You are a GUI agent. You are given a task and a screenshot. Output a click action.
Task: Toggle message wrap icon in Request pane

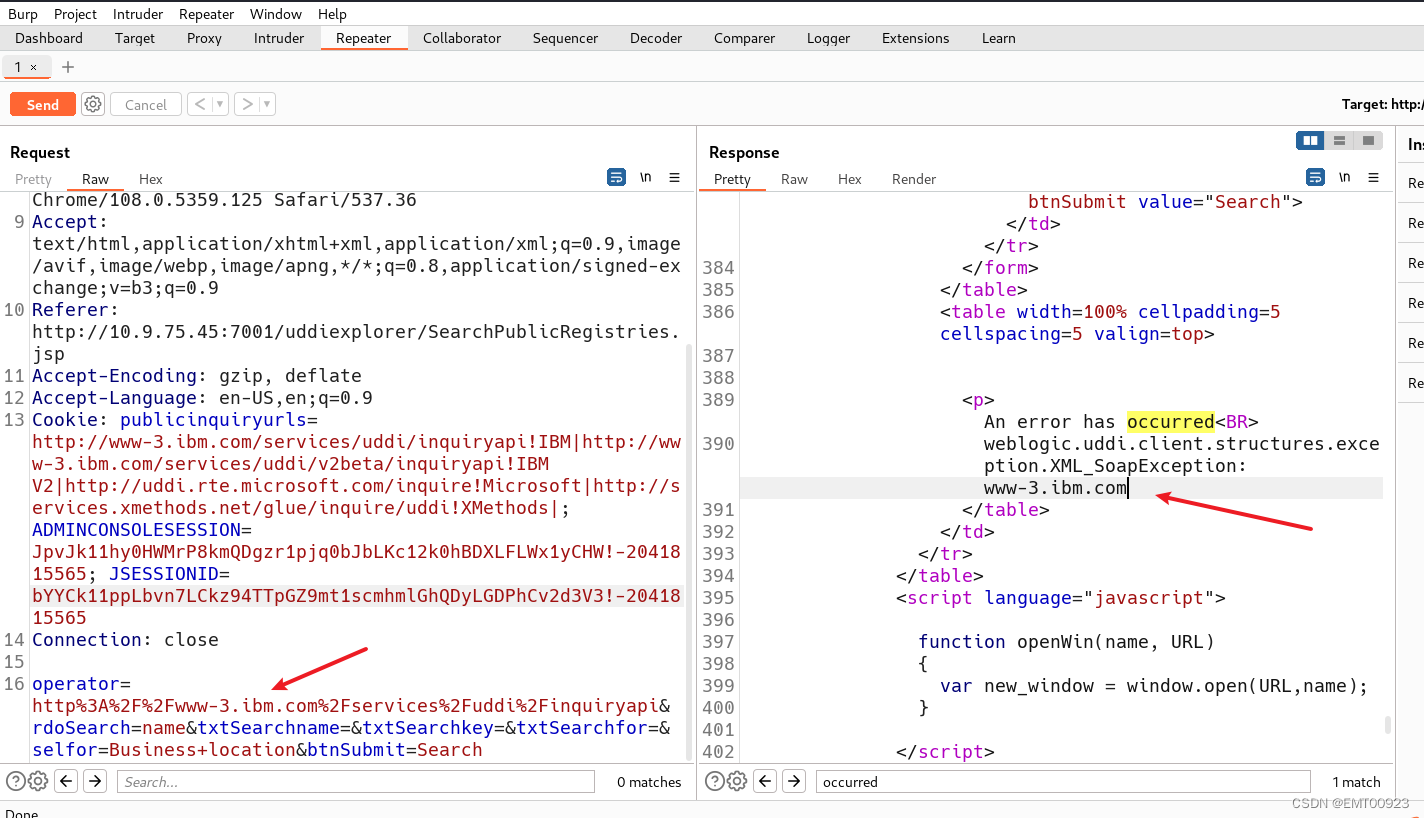(x=616, y=177)
